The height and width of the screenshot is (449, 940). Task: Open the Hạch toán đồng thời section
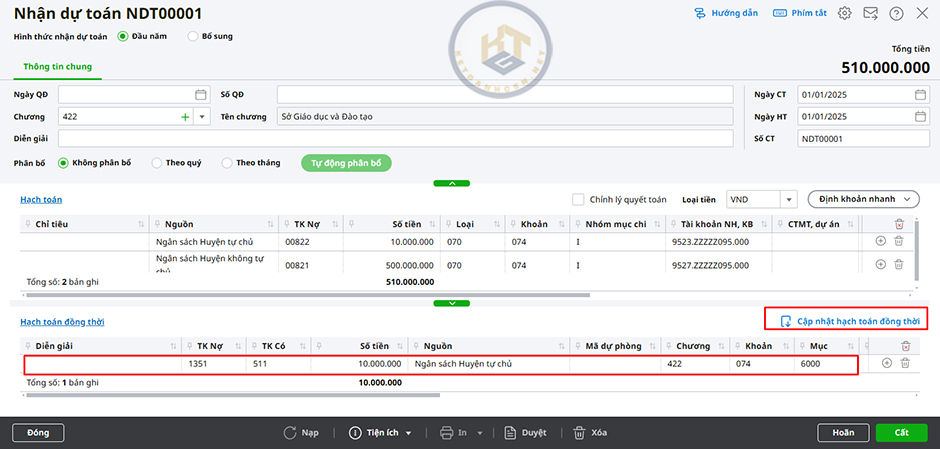[x=62, y=322]
